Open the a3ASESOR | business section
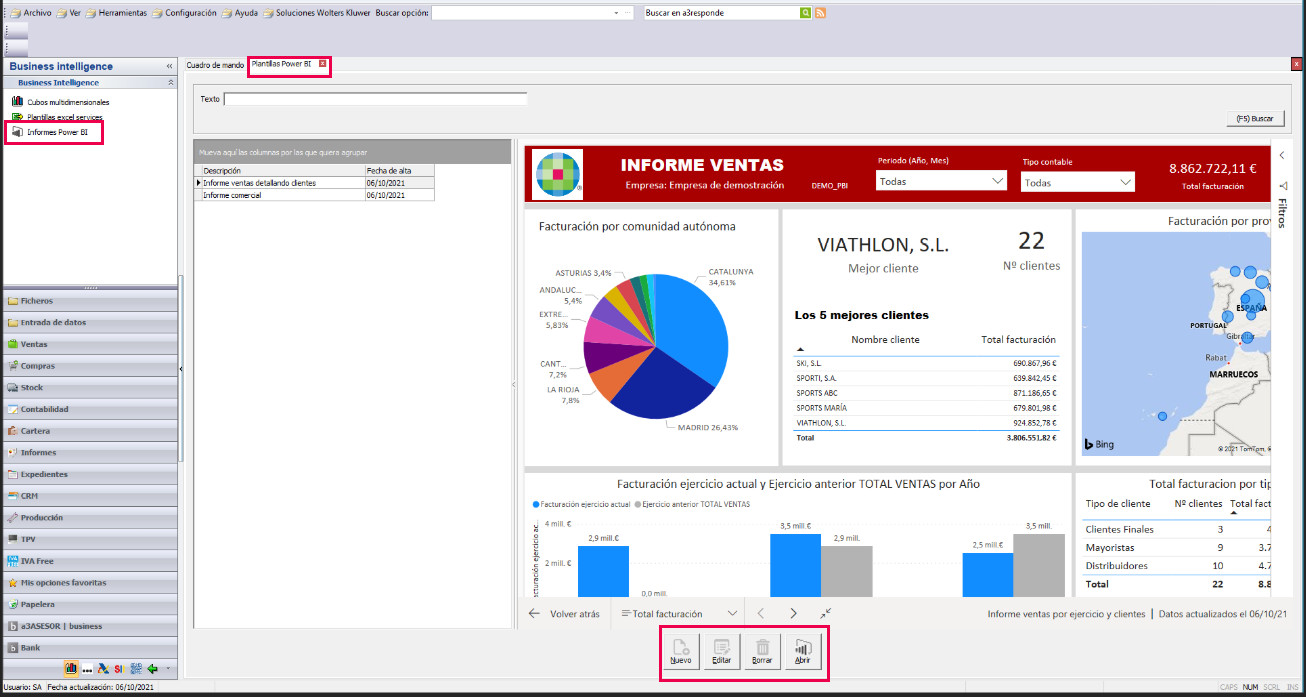 click(90, 626)
